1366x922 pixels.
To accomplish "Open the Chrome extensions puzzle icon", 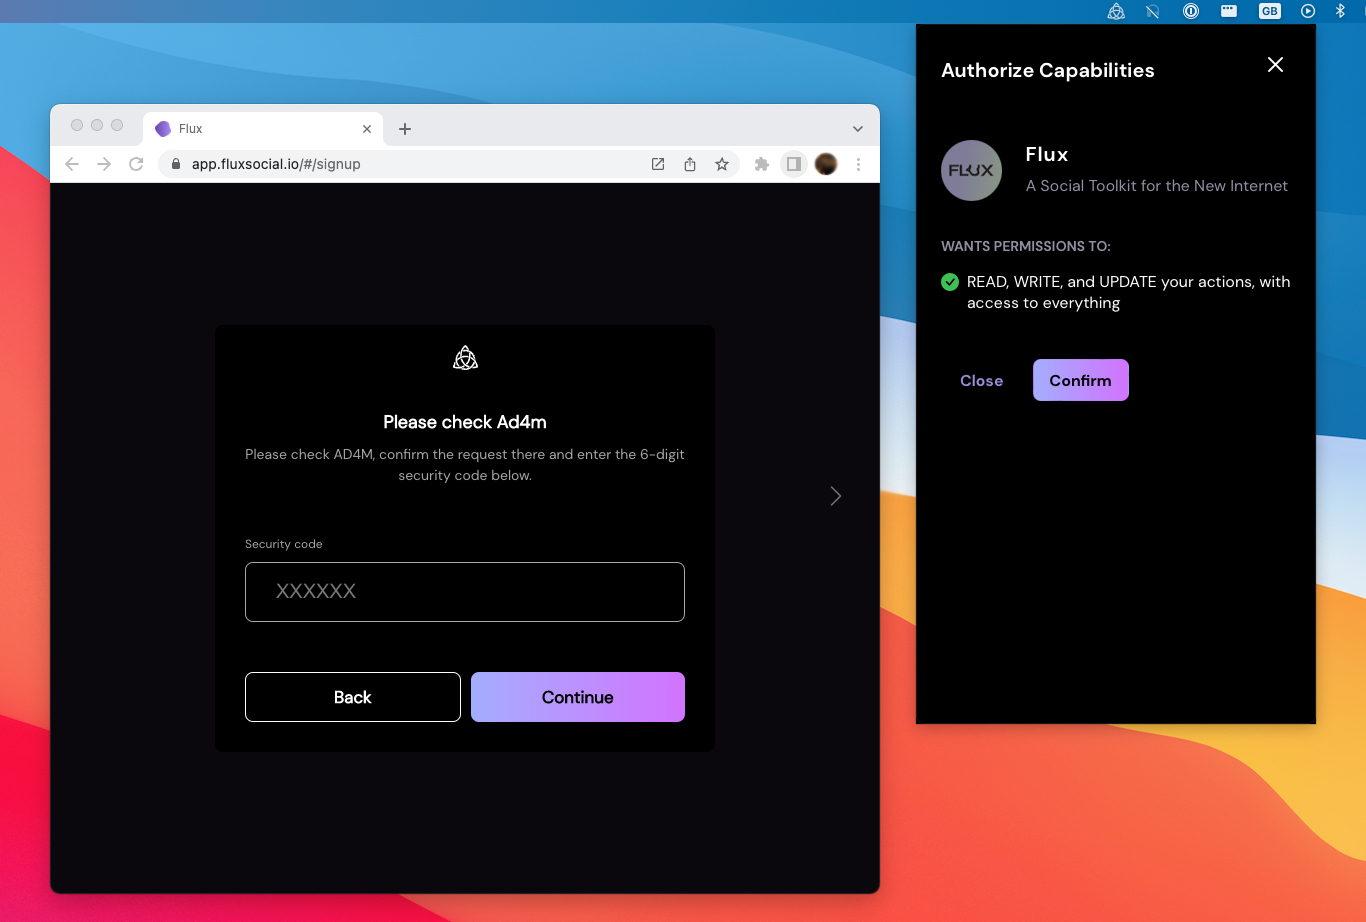I will 762,164.
